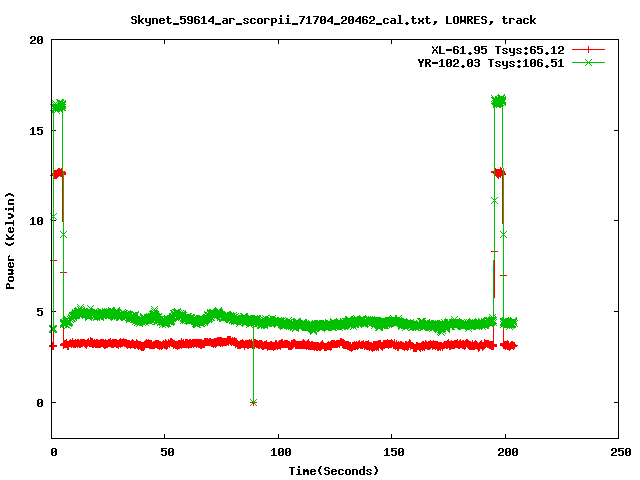Click the green calibration spike top near 197 seconds
The height and width of the screenshot is (480, 640).
click(x=498, y=101)
